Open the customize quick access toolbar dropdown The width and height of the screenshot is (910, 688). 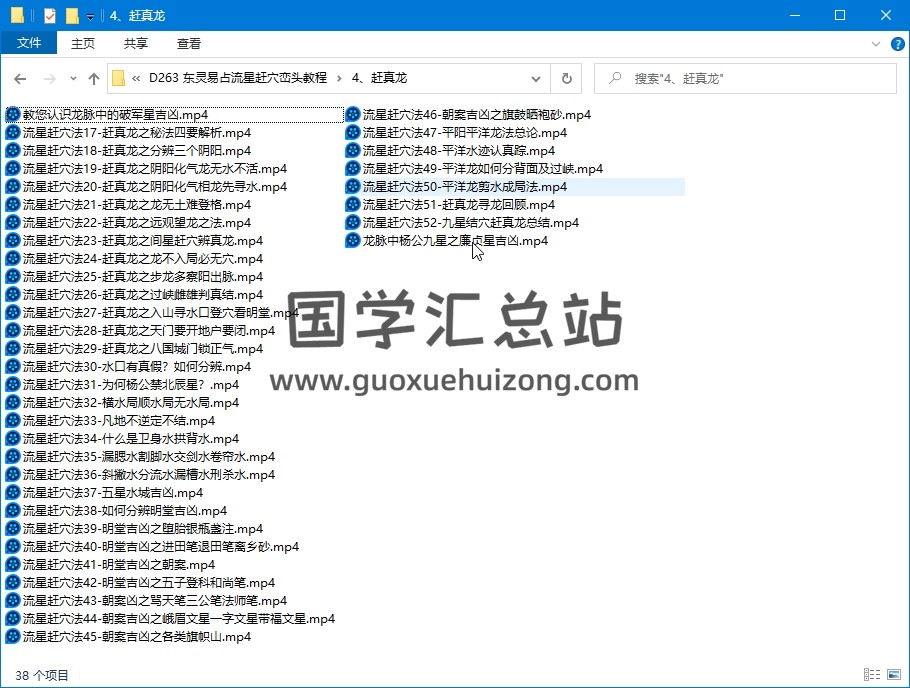90,16
